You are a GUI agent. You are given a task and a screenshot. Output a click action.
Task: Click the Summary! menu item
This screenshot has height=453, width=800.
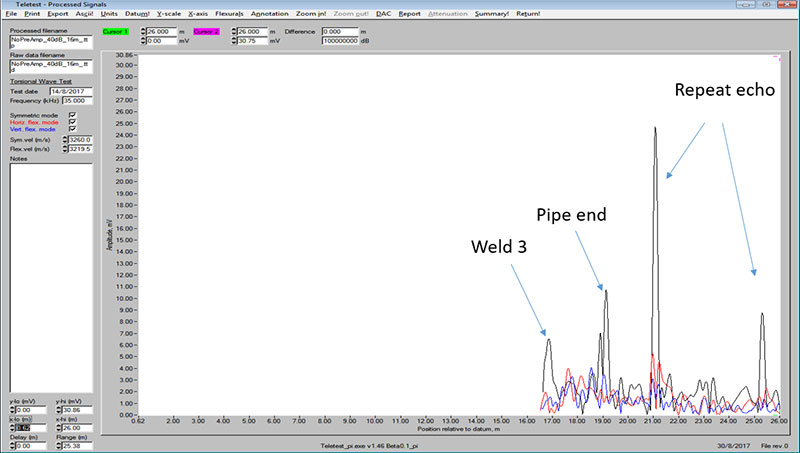pos(491,14)
